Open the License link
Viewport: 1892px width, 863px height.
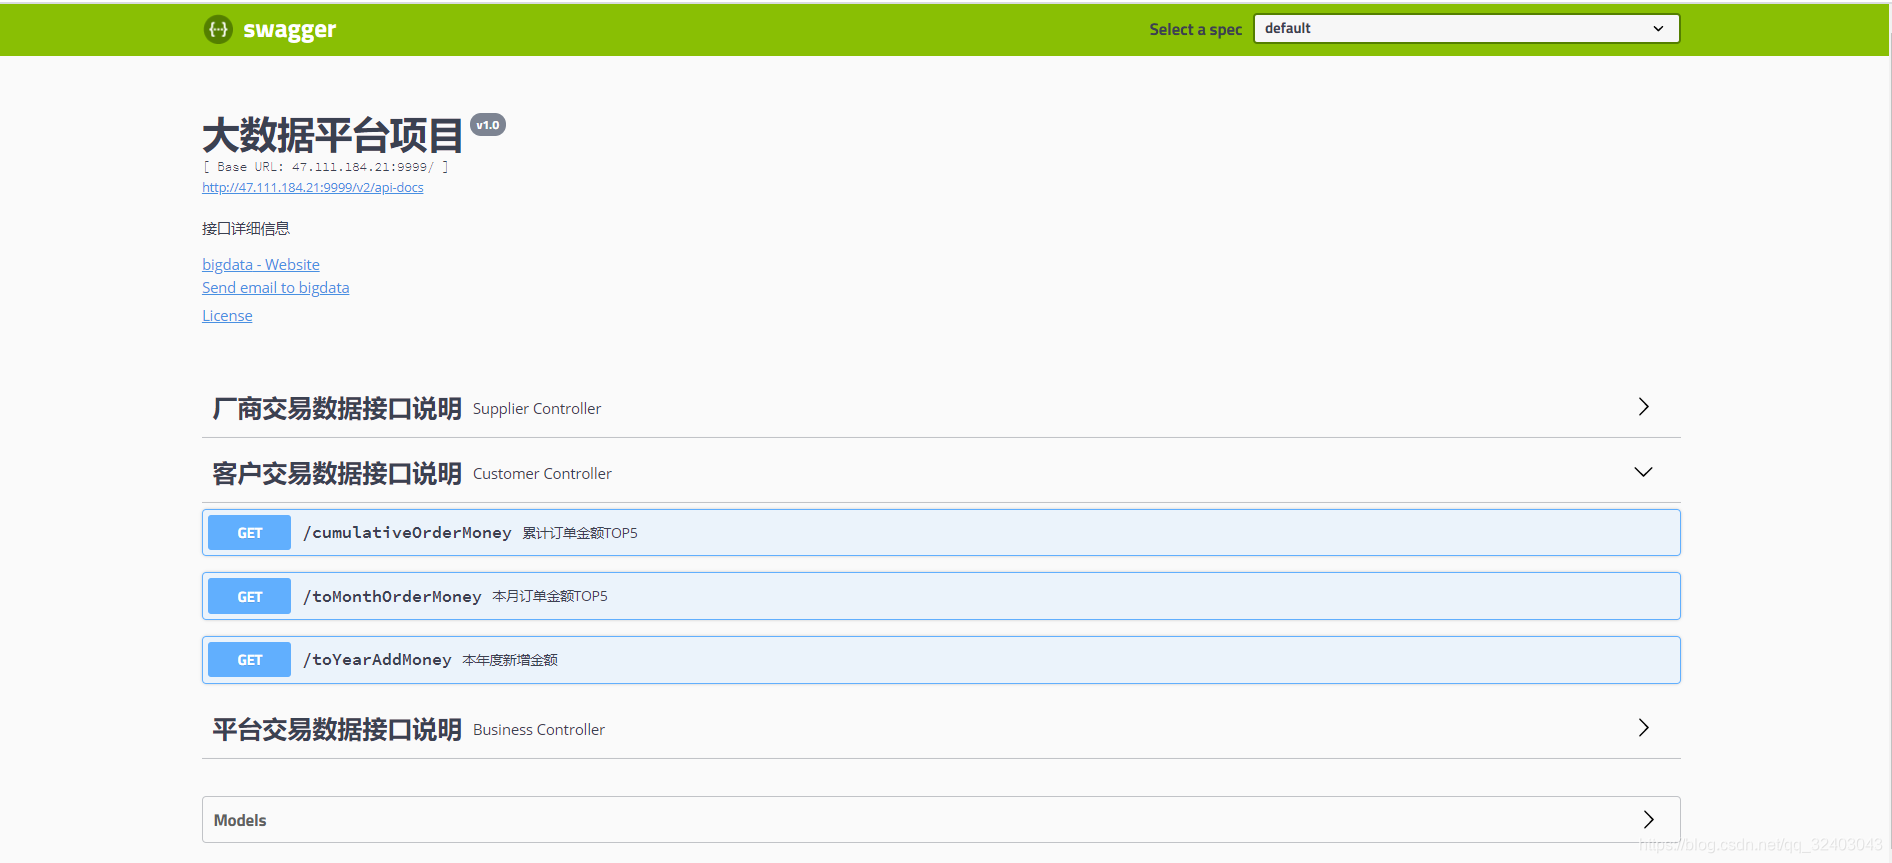tap(227, 315)
